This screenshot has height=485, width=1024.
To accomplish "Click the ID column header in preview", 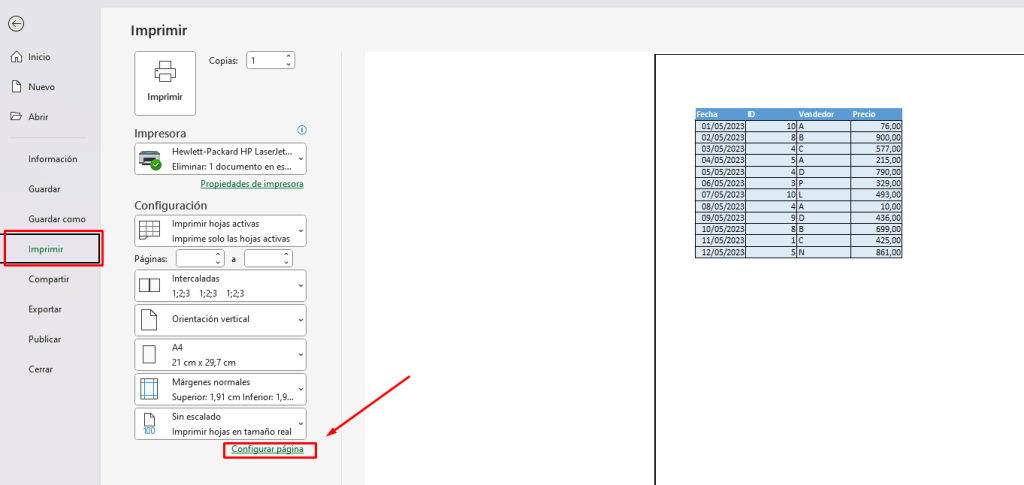I will (751, 114).
